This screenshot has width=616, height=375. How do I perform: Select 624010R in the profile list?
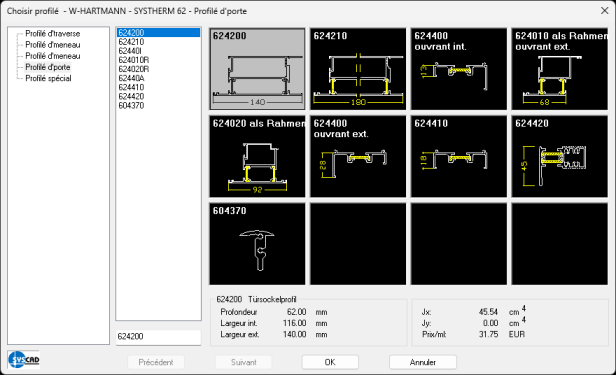[158, 60]
